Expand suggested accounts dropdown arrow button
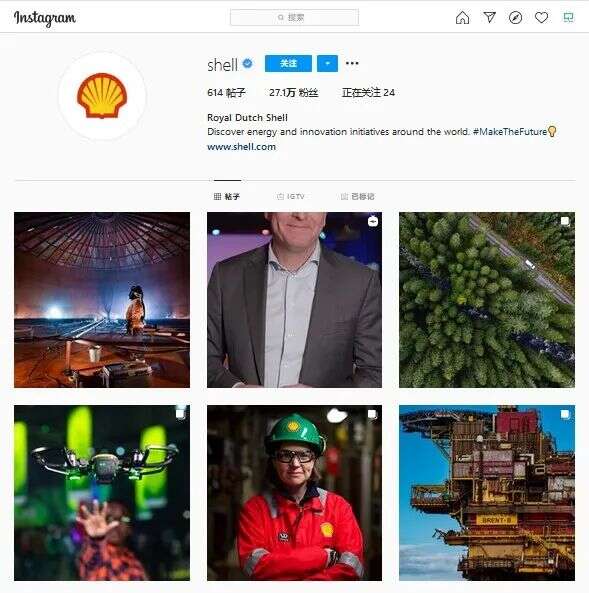The image size is (589, 593). coord(327,63)
